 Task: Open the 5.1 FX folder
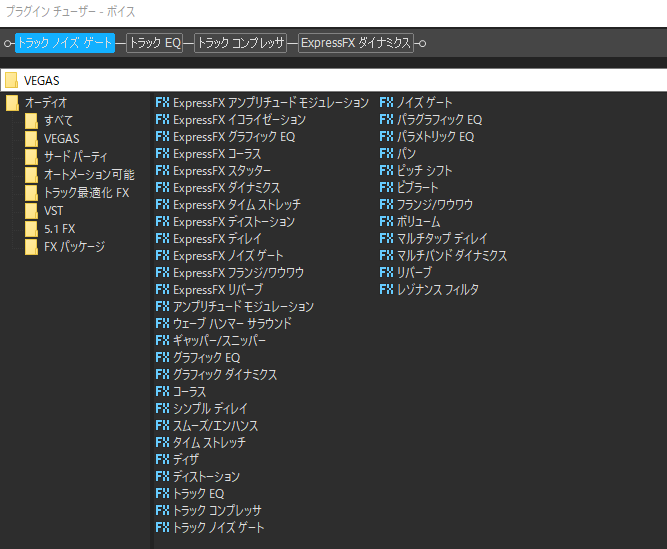pyautogui.click(x=50, y=229)
